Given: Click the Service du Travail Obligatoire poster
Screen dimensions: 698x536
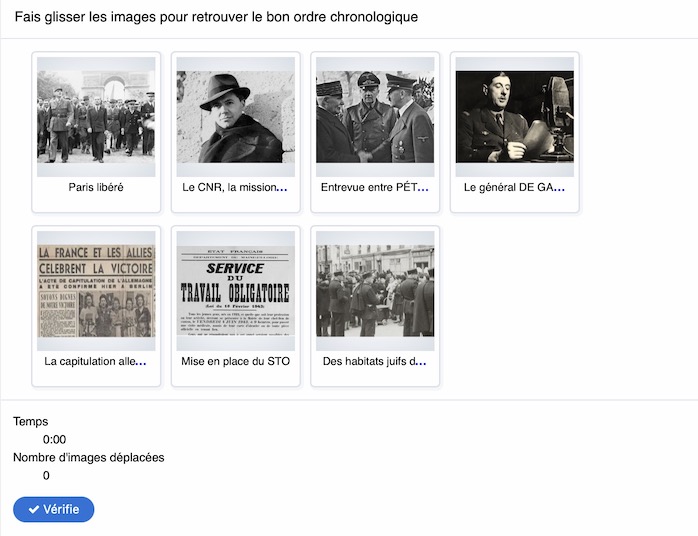Looking at the screenshot, I should pyautogui.click(x=235, y=290).
